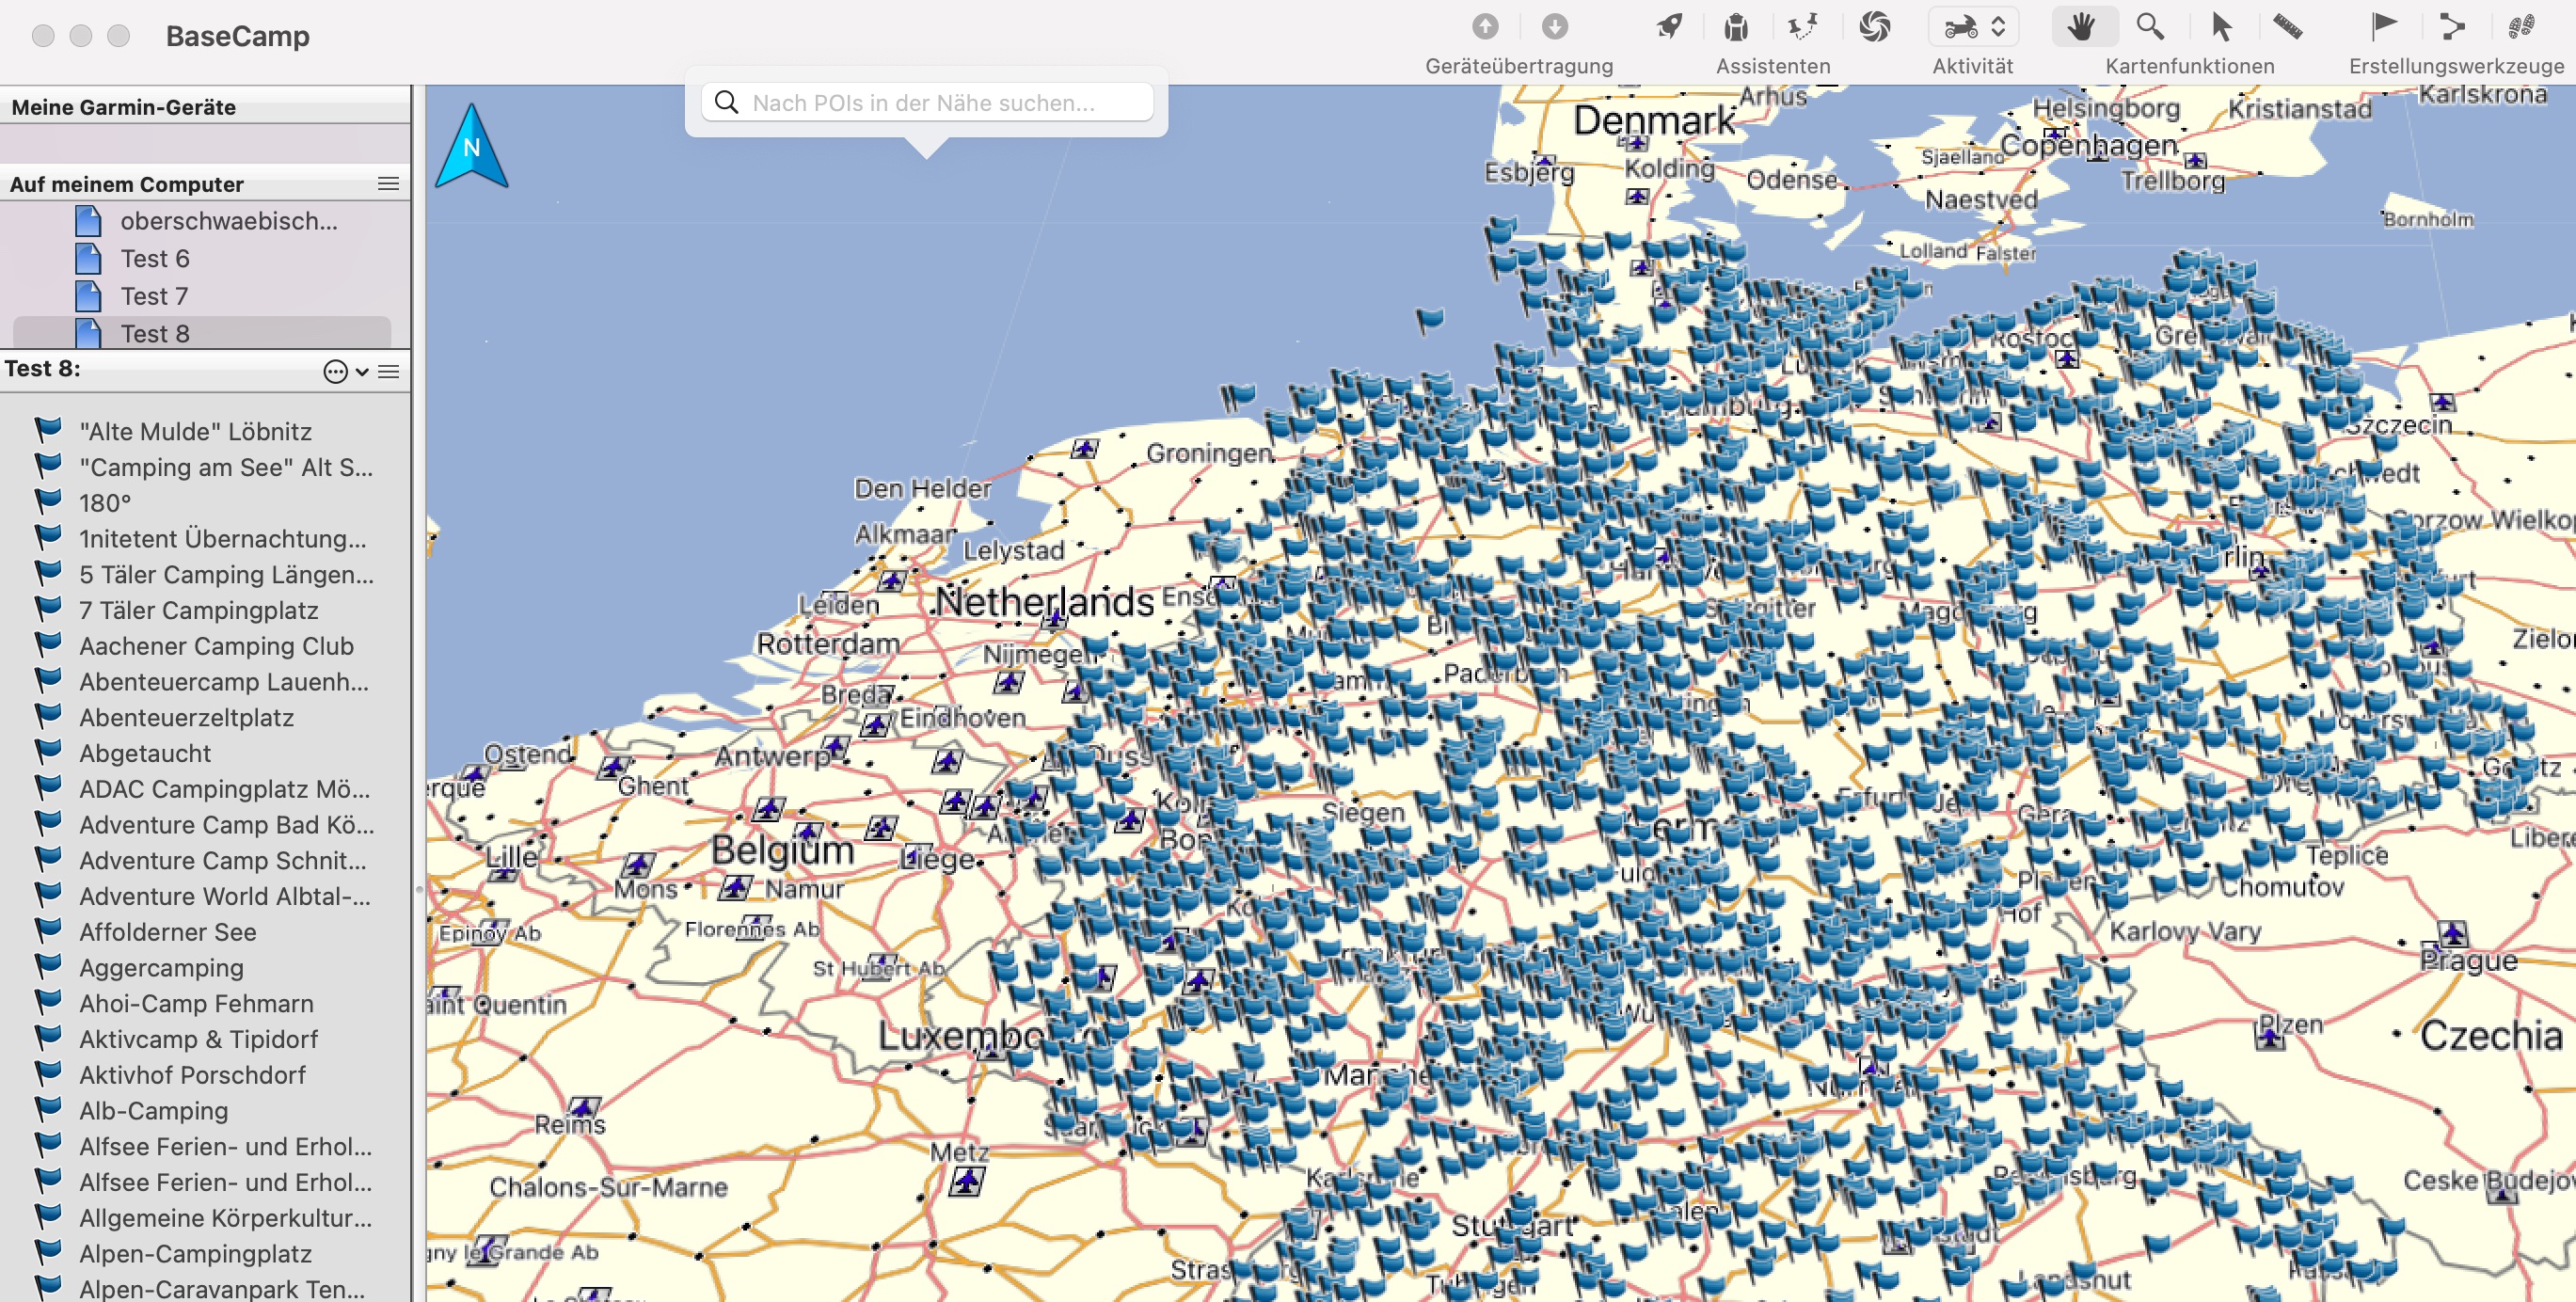Click the airport symbol near Prague on map
The width and height of the screenshot is (2576, 1302).
pyautogui.click(x=2451, y=934)
